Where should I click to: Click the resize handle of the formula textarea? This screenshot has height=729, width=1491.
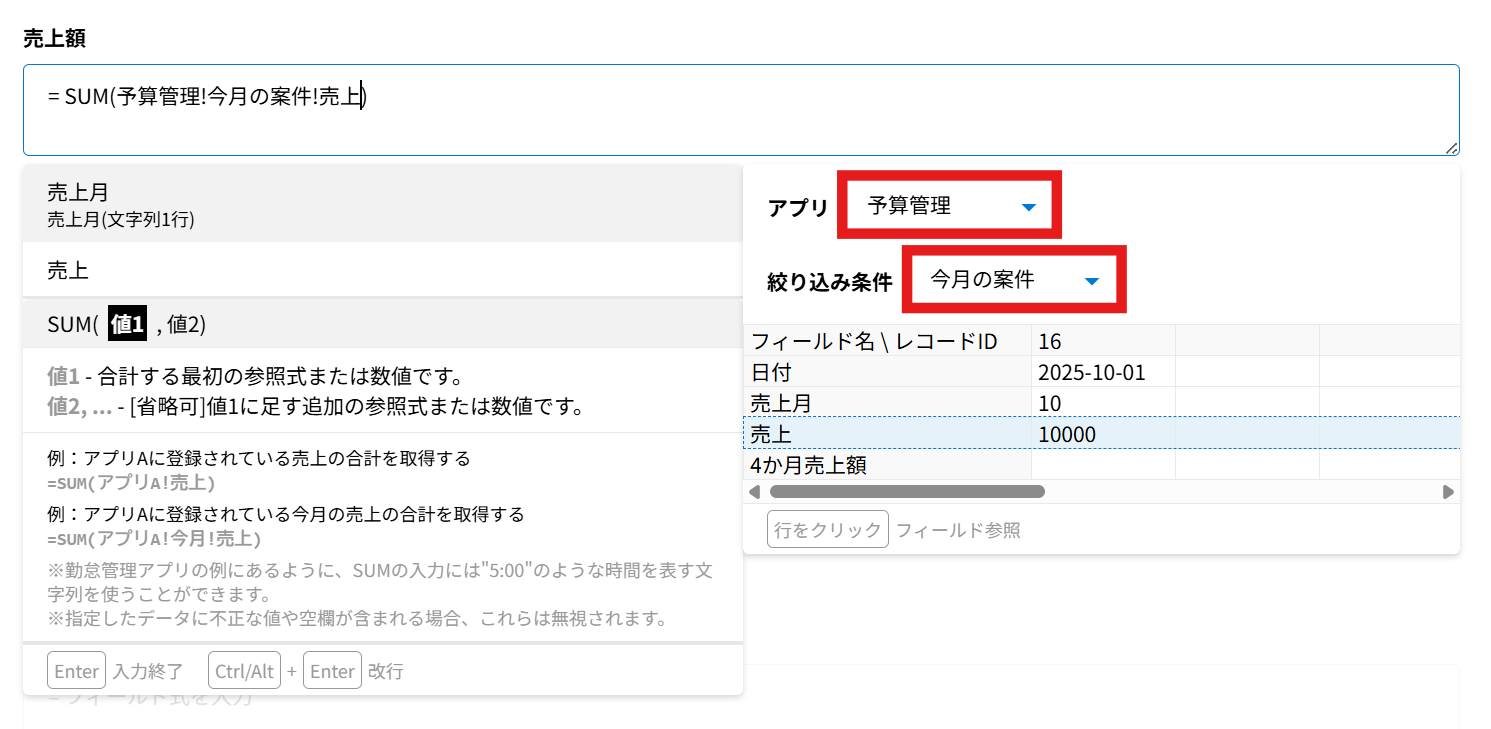tap(1452, 148)
